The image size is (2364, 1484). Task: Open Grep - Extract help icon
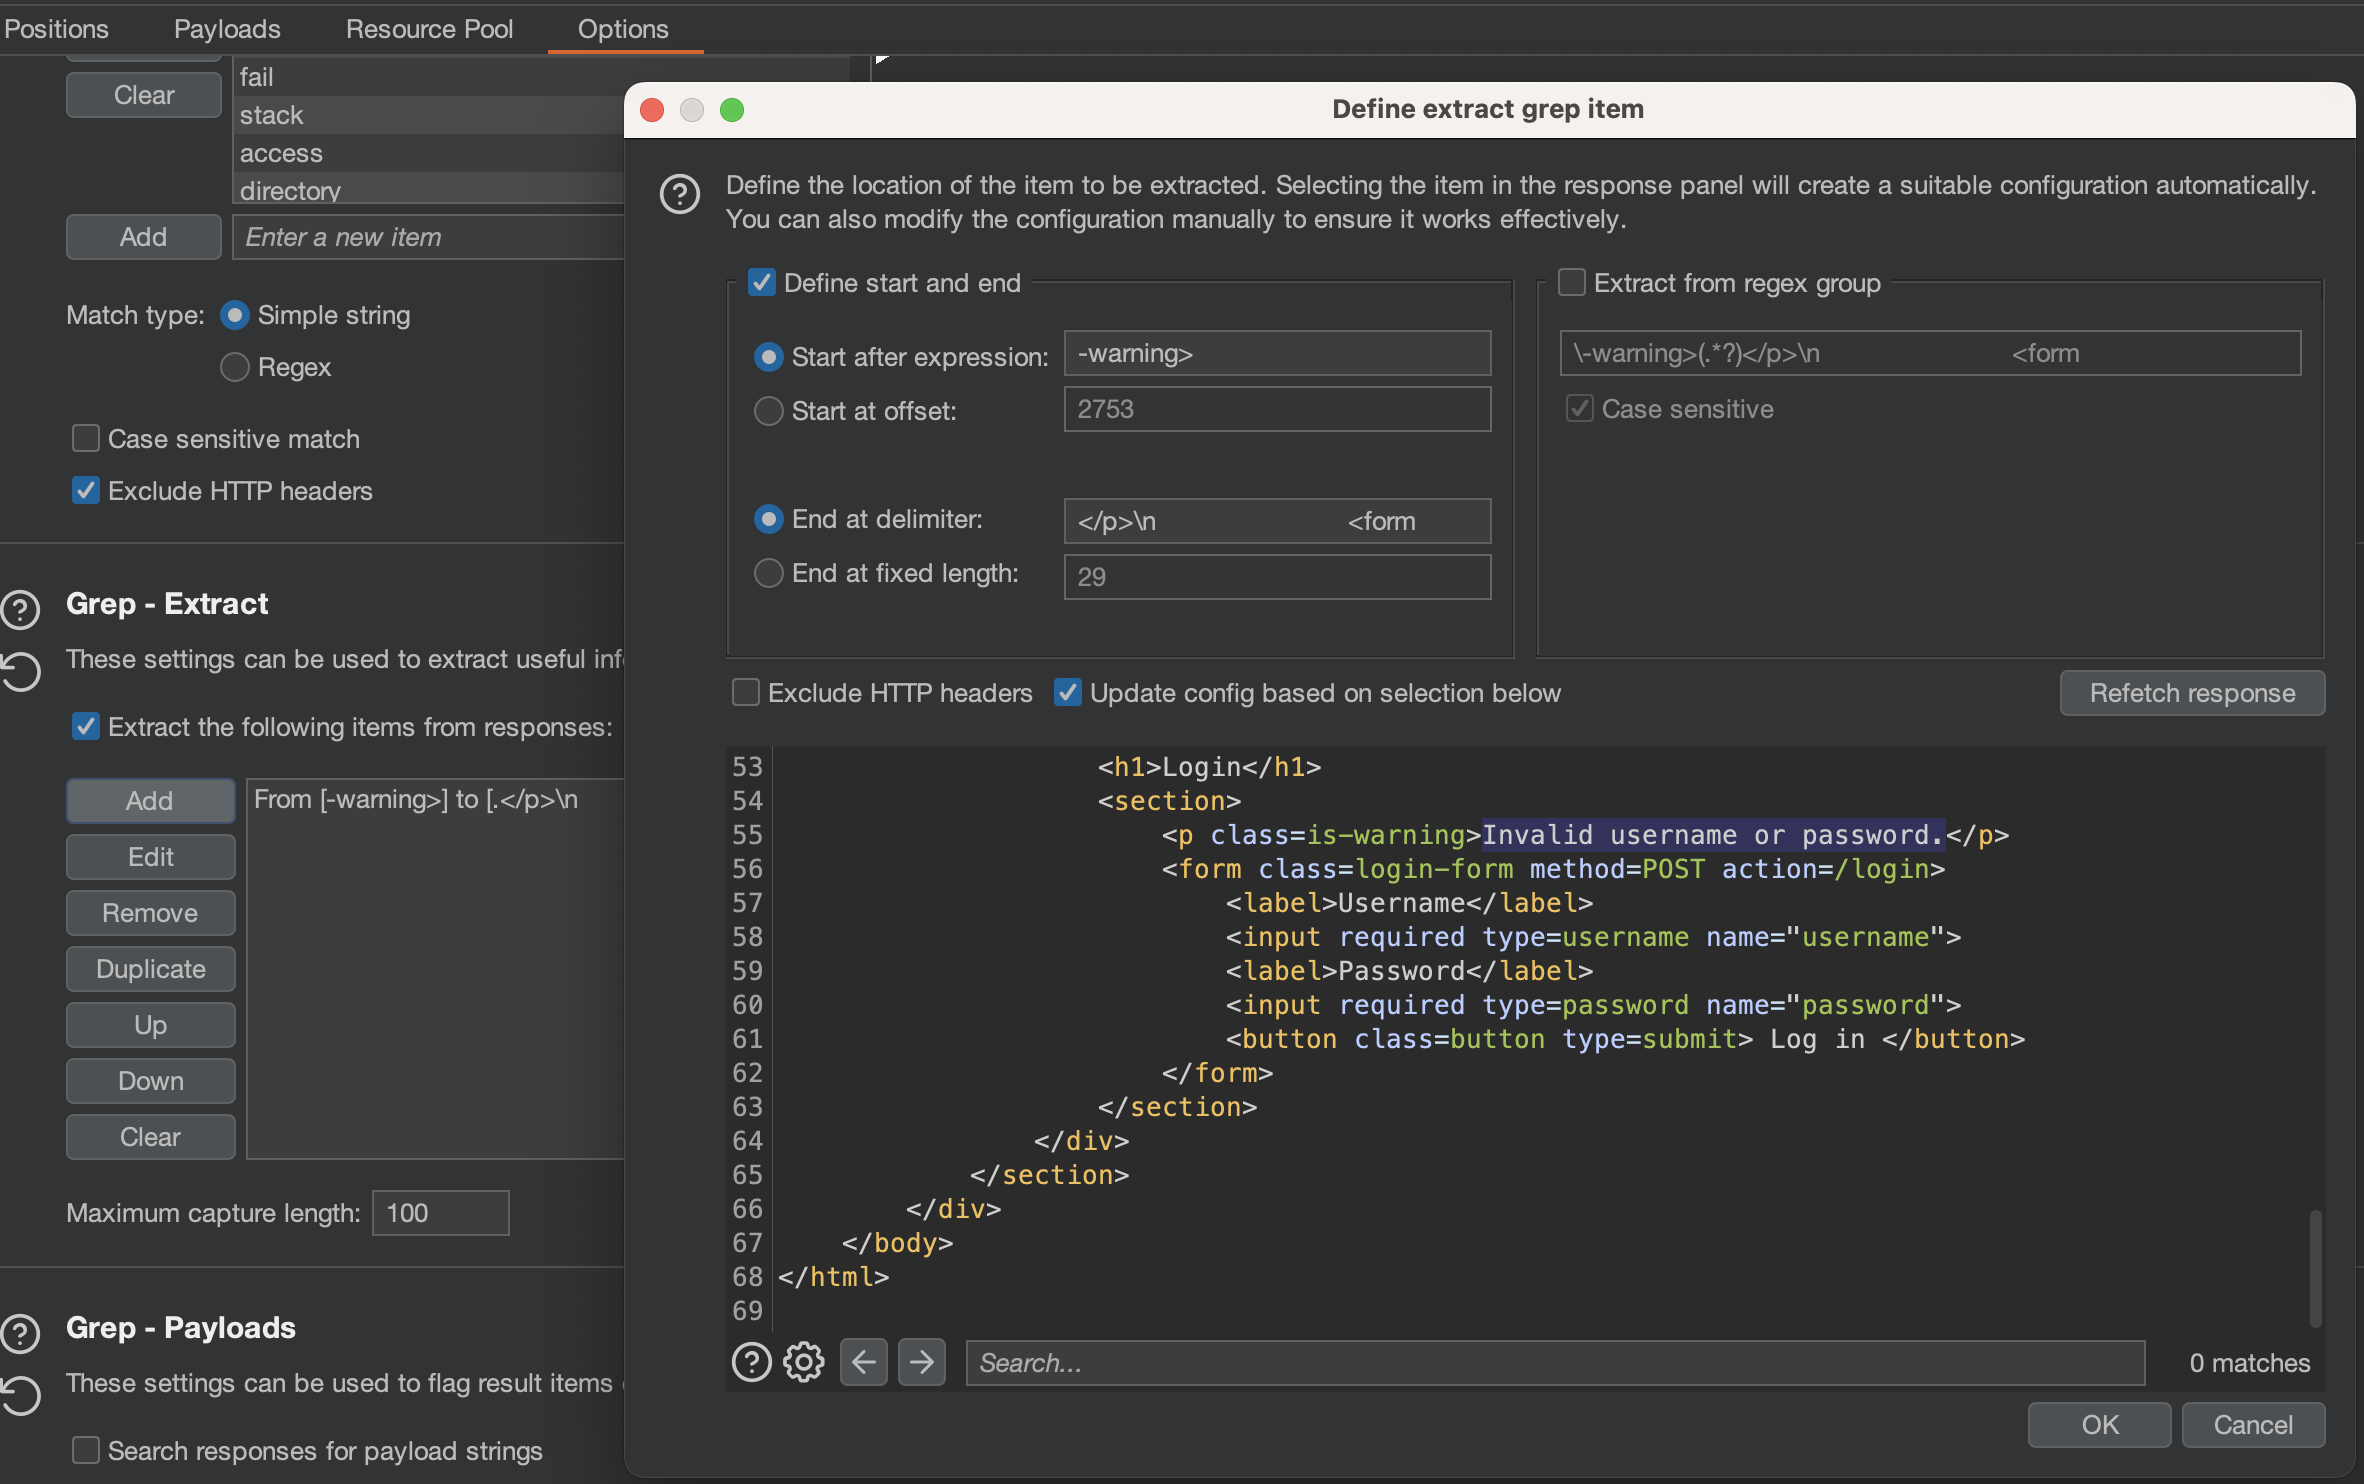pyautogui.click(x=21, y=609)
